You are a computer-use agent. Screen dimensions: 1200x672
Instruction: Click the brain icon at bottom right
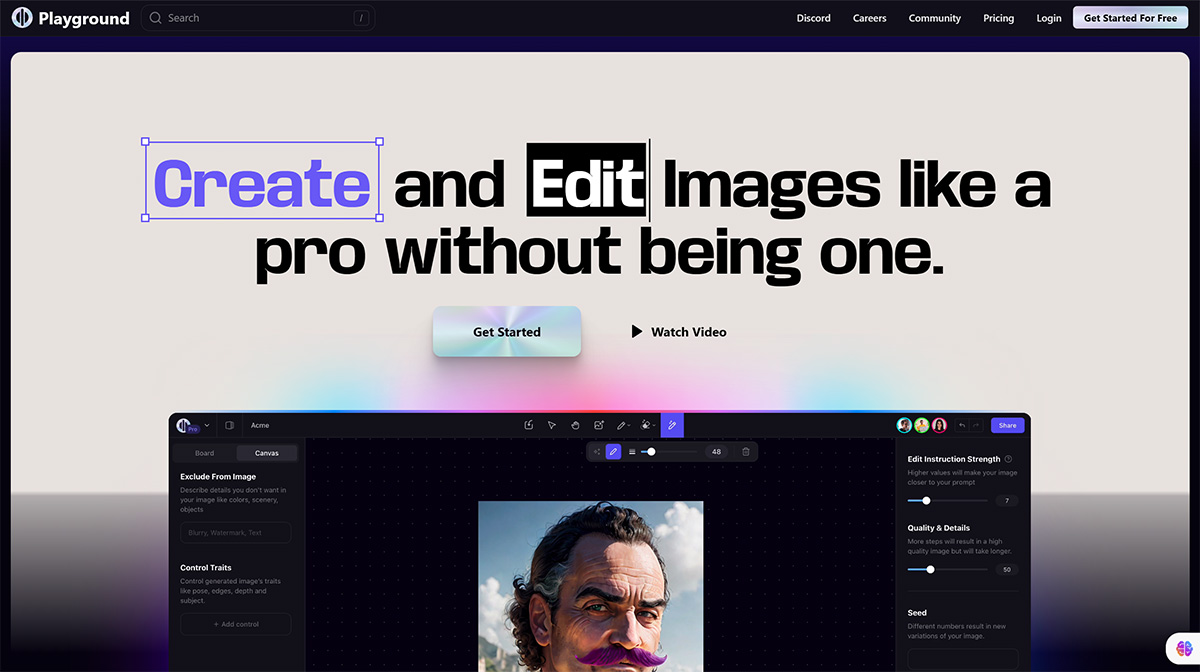1181,648
